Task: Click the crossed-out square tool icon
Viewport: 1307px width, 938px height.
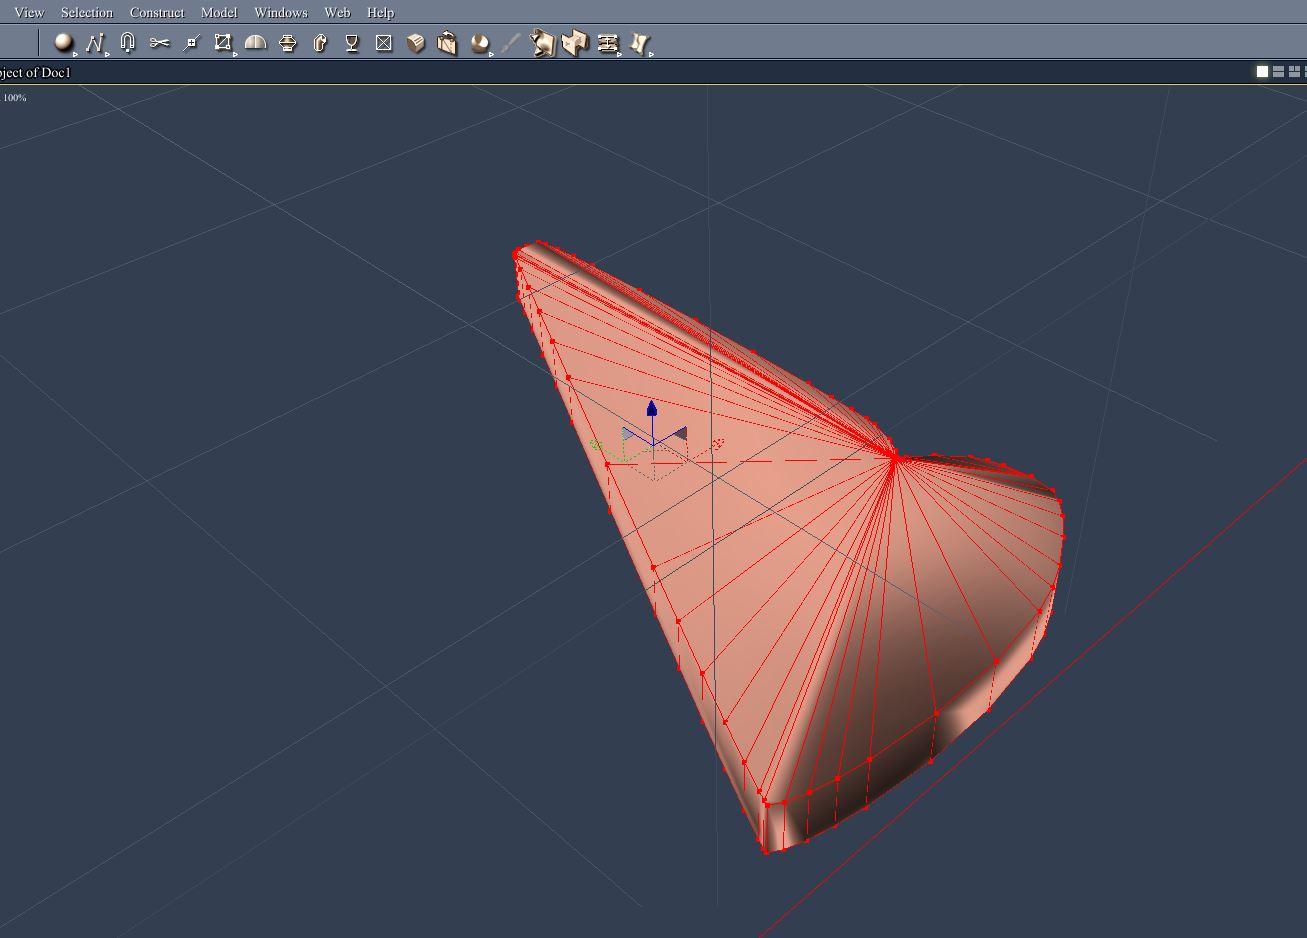Action: (x=384, y=43)
